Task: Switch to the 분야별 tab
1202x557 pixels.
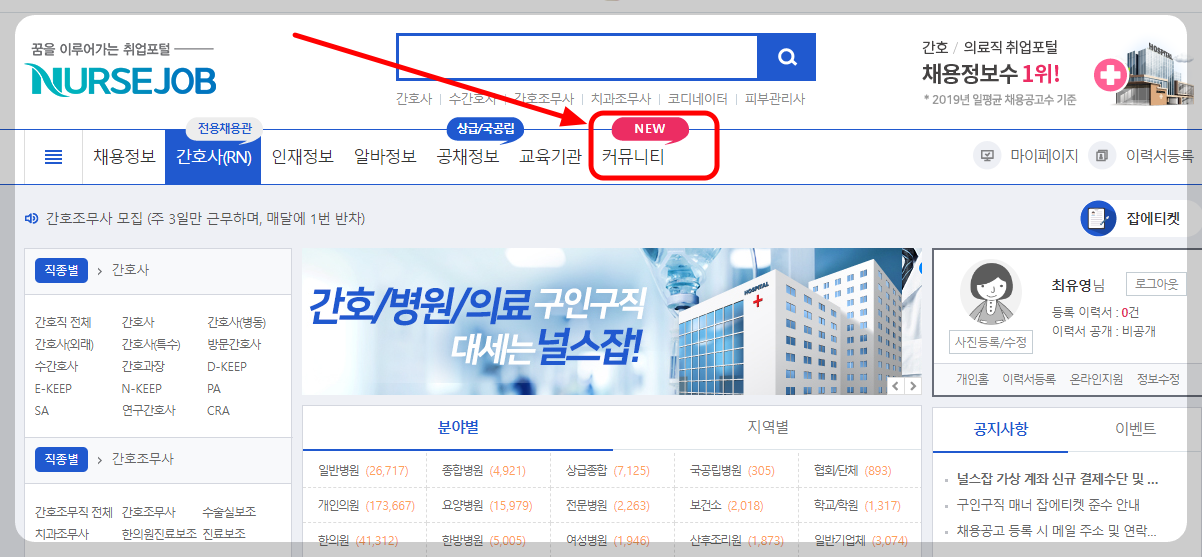Action: pos(458,428)
